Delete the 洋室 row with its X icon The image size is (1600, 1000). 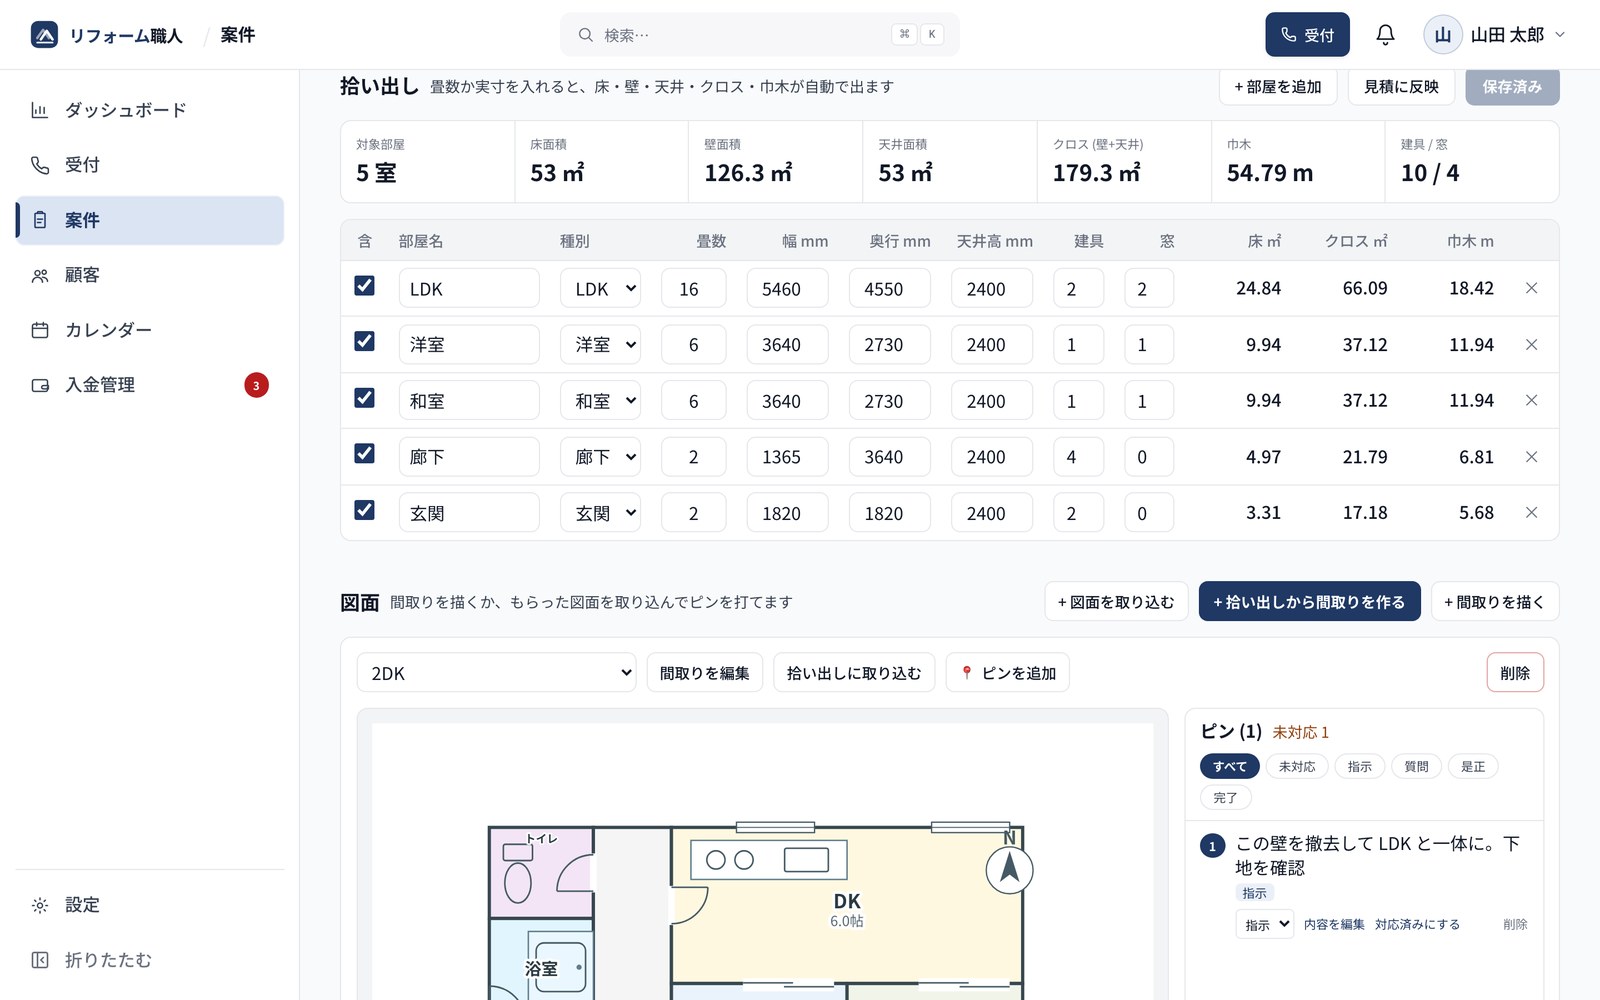(1531, 344)
